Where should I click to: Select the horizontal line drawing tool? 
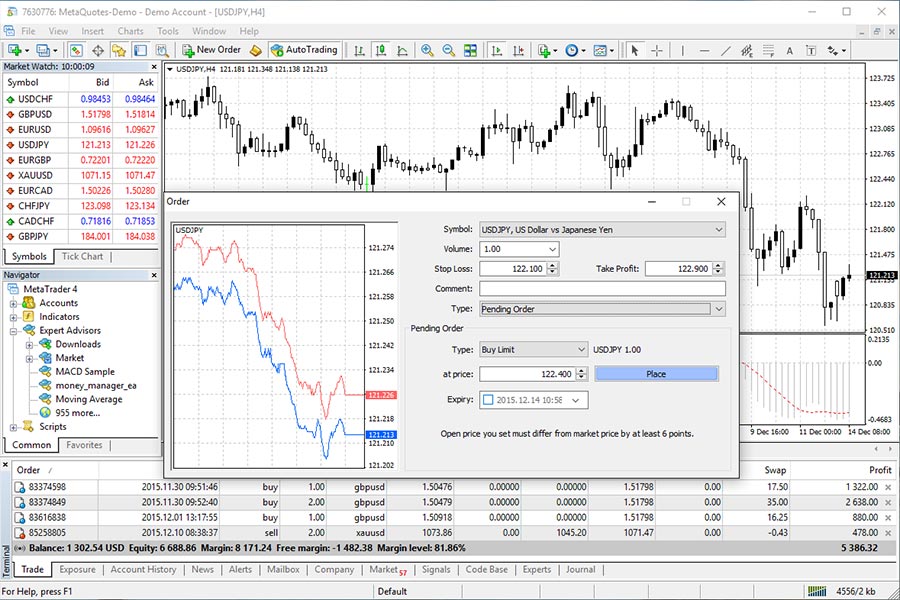(704, 51)
